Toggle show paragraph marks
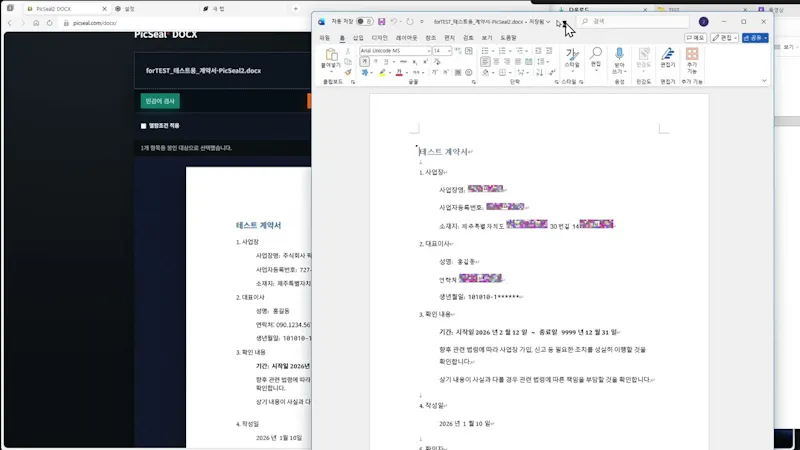 tap(552, 72)
